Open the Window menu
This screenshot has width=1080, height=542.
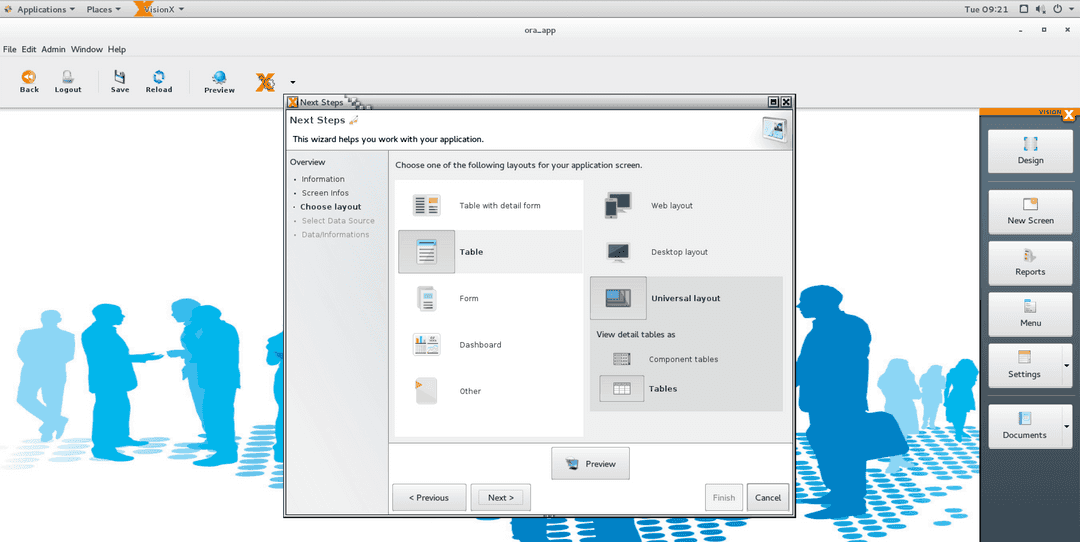tap(86, 49)
